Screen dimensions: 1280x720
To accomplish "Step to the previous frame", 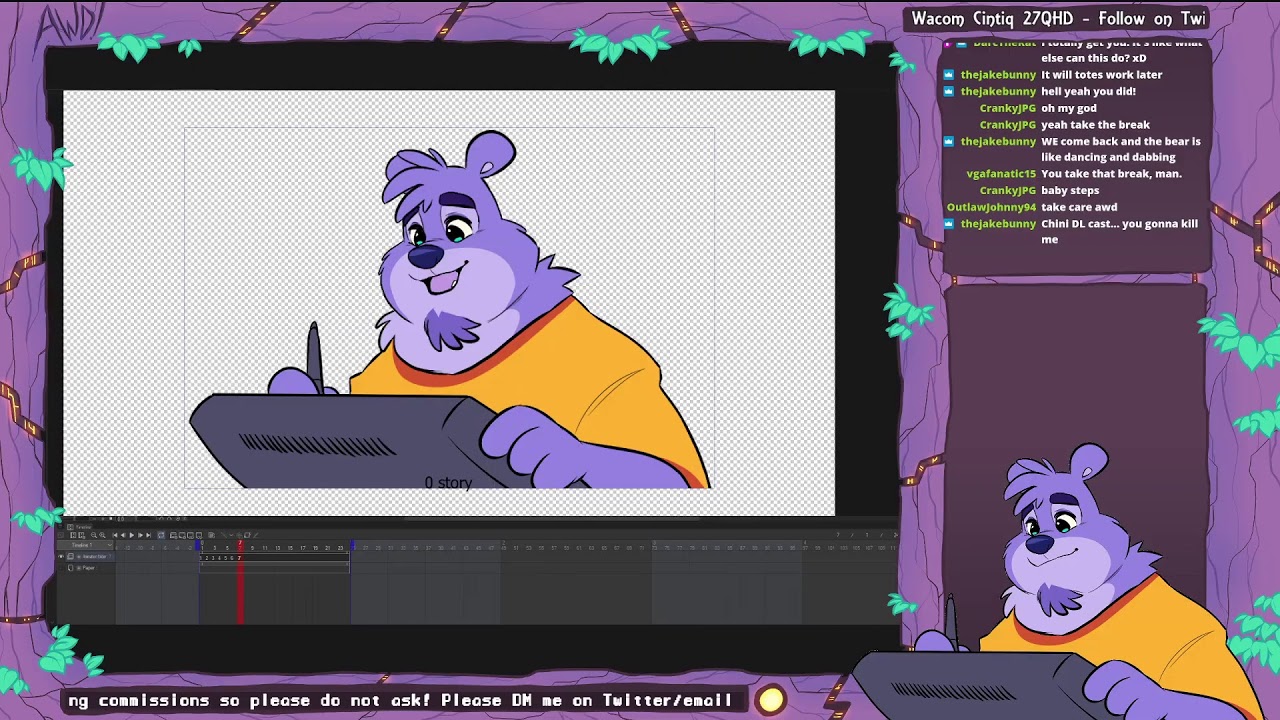I will point(123,535).
